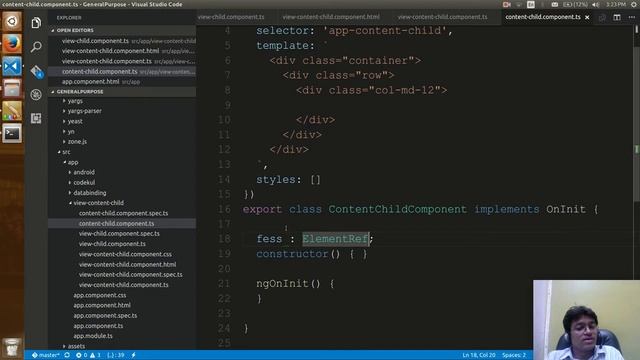The height and width of the screenshot is (360, 640).
Task: Click the lightning bolt status bar icon
Action: (x=133, y=355)
